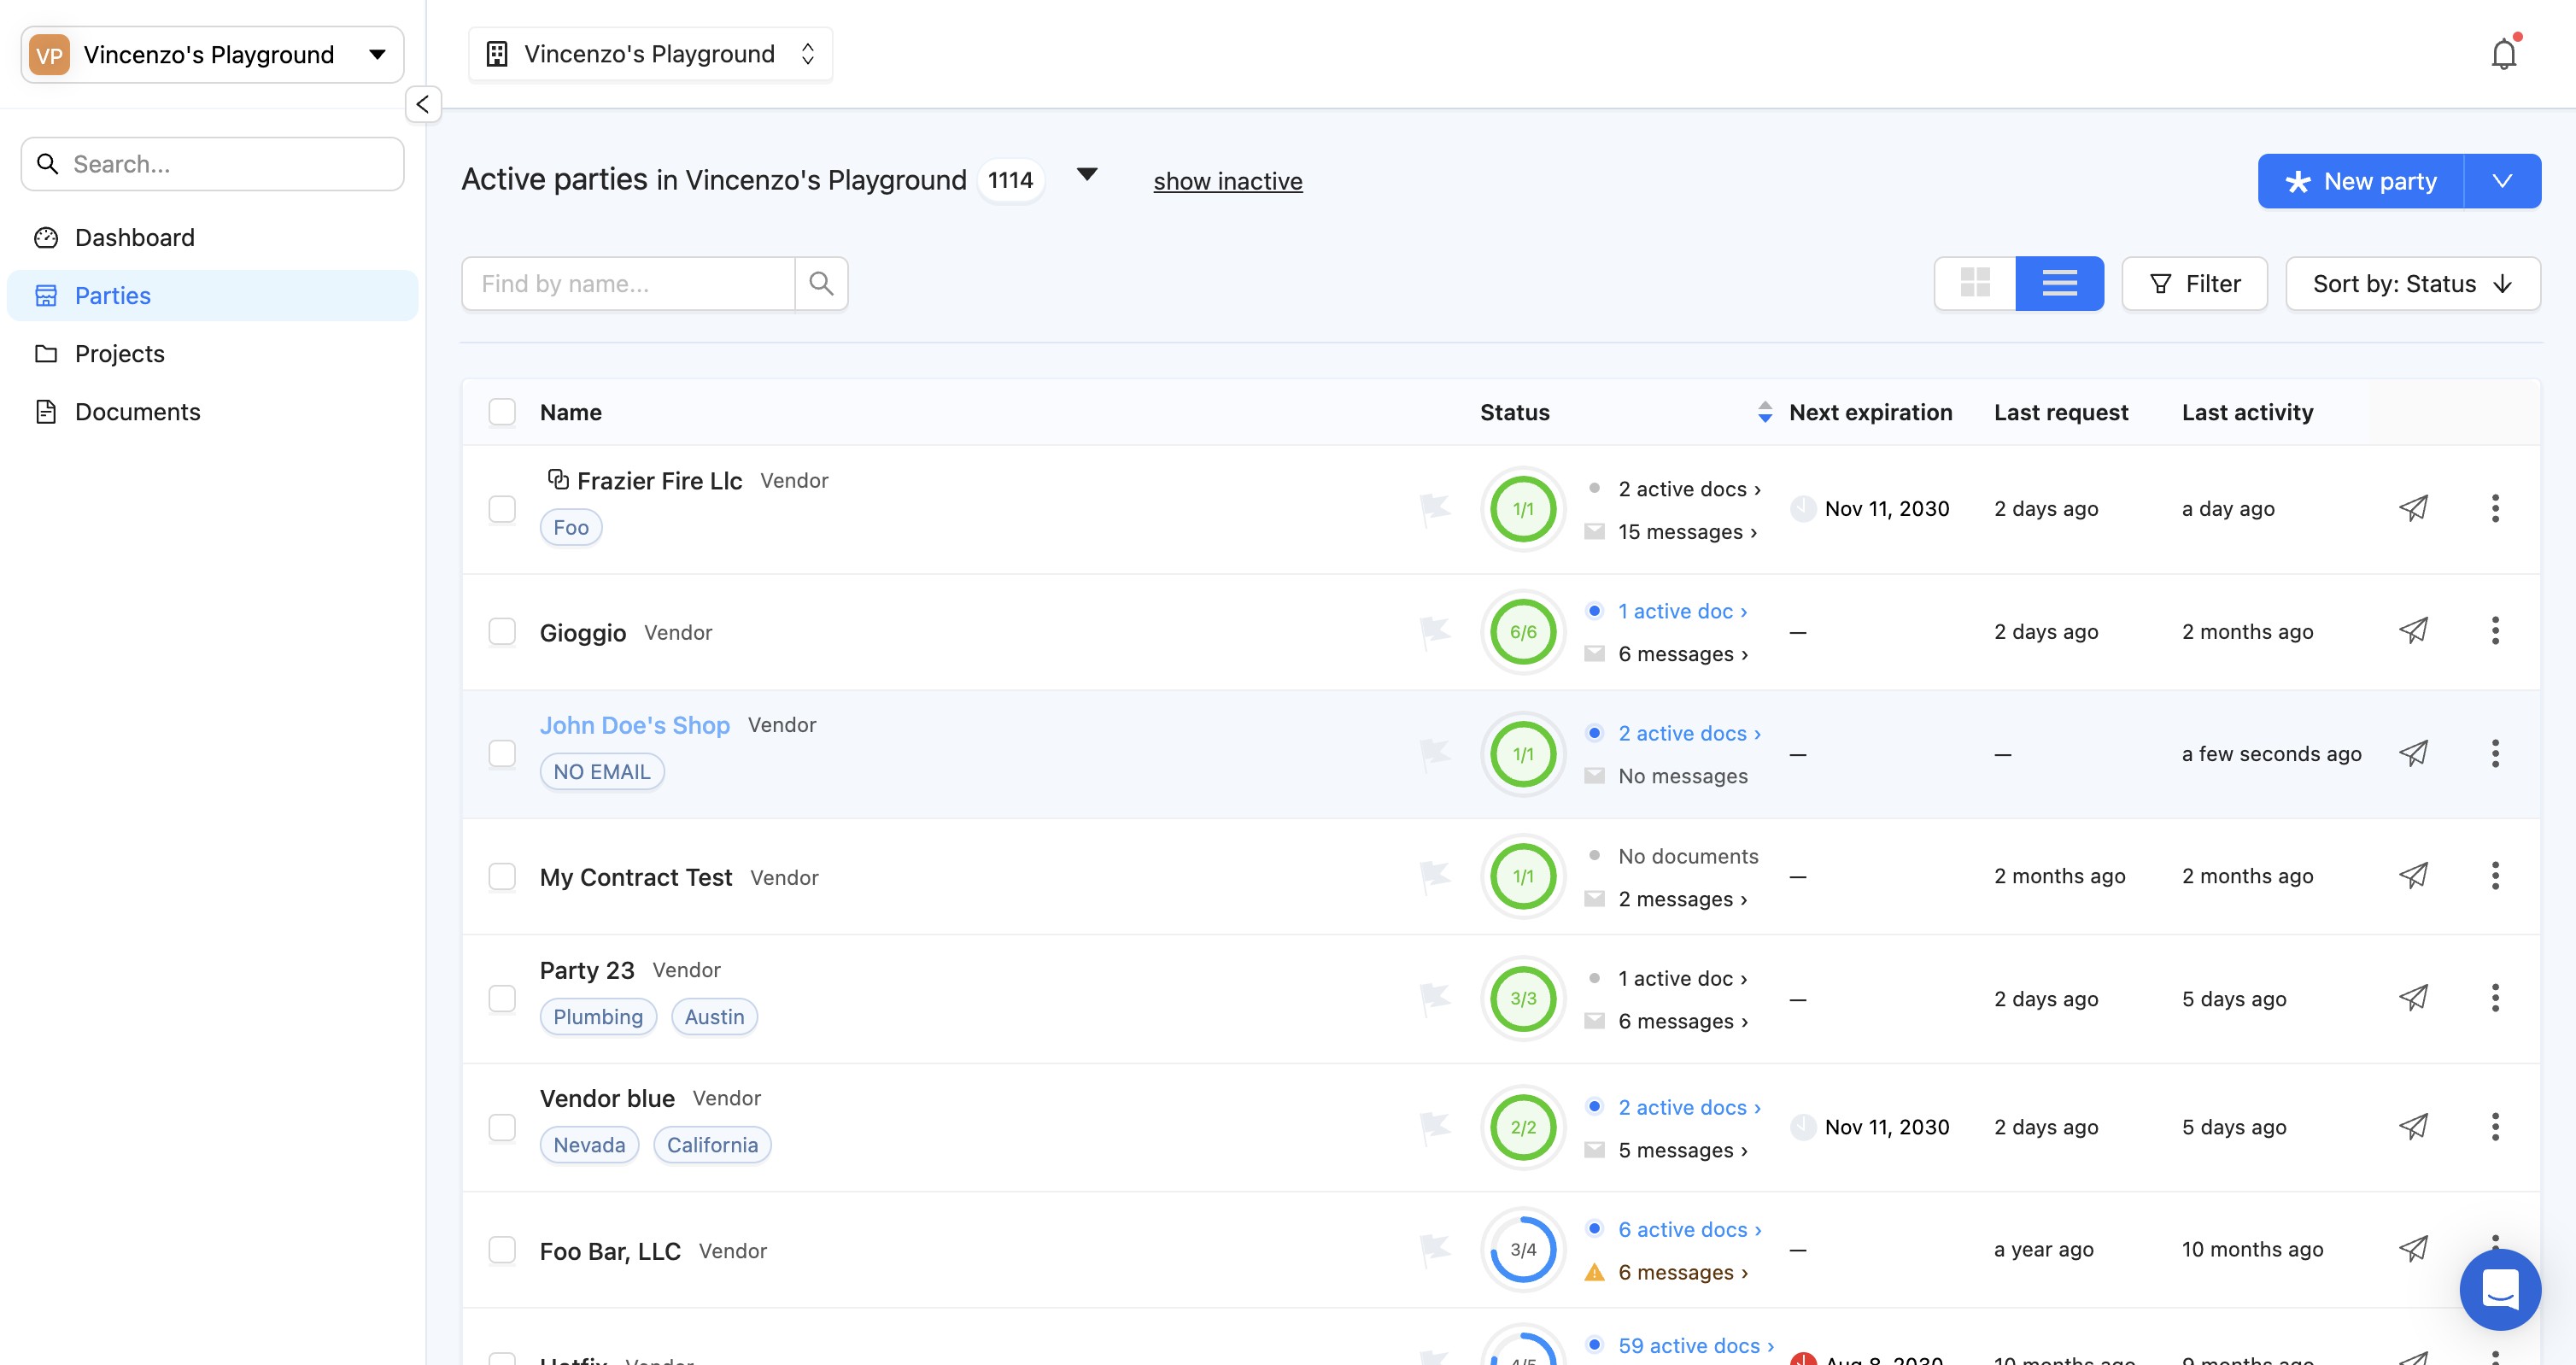The width and height of the screenshot is (2576, 1365).
Task: Open the chat support bubble
Action: 2499,1289
